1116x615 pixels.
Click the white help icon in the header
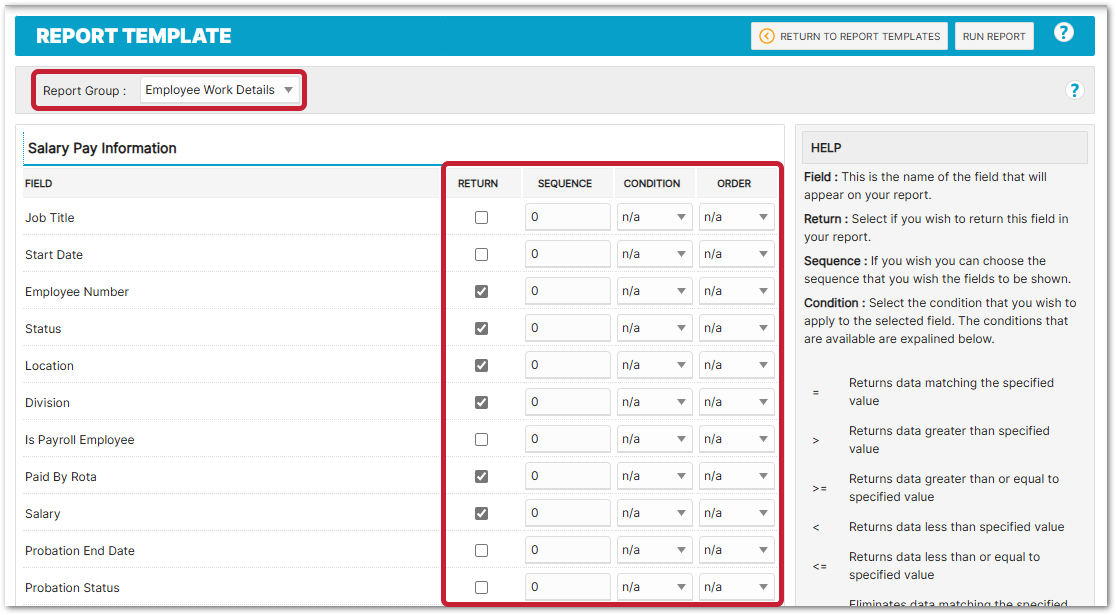tap(1063, 33)
